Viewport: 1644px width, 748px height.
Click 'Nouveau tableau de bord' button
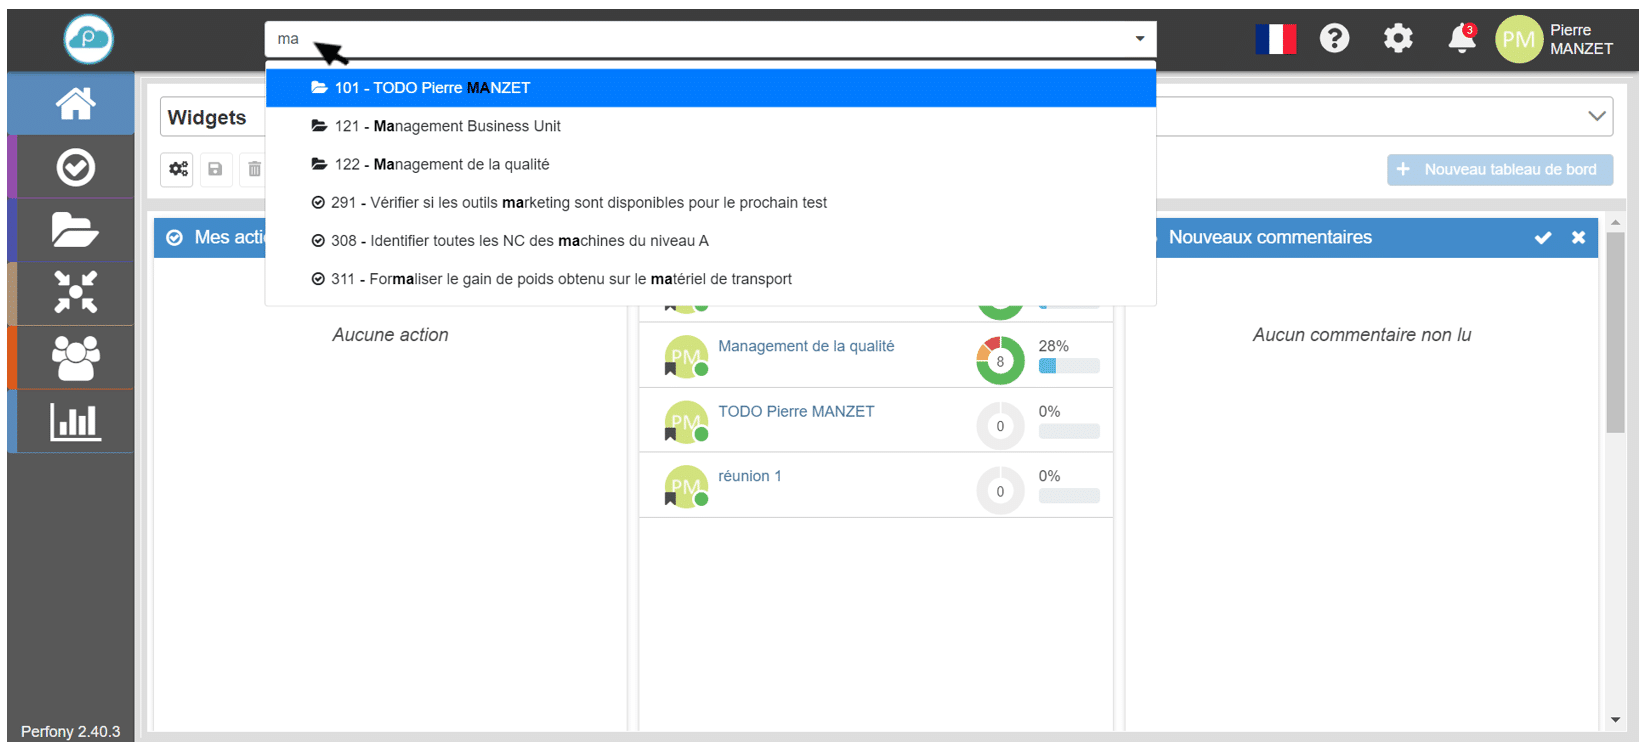pyautogui.click(x=1499, y=170)
